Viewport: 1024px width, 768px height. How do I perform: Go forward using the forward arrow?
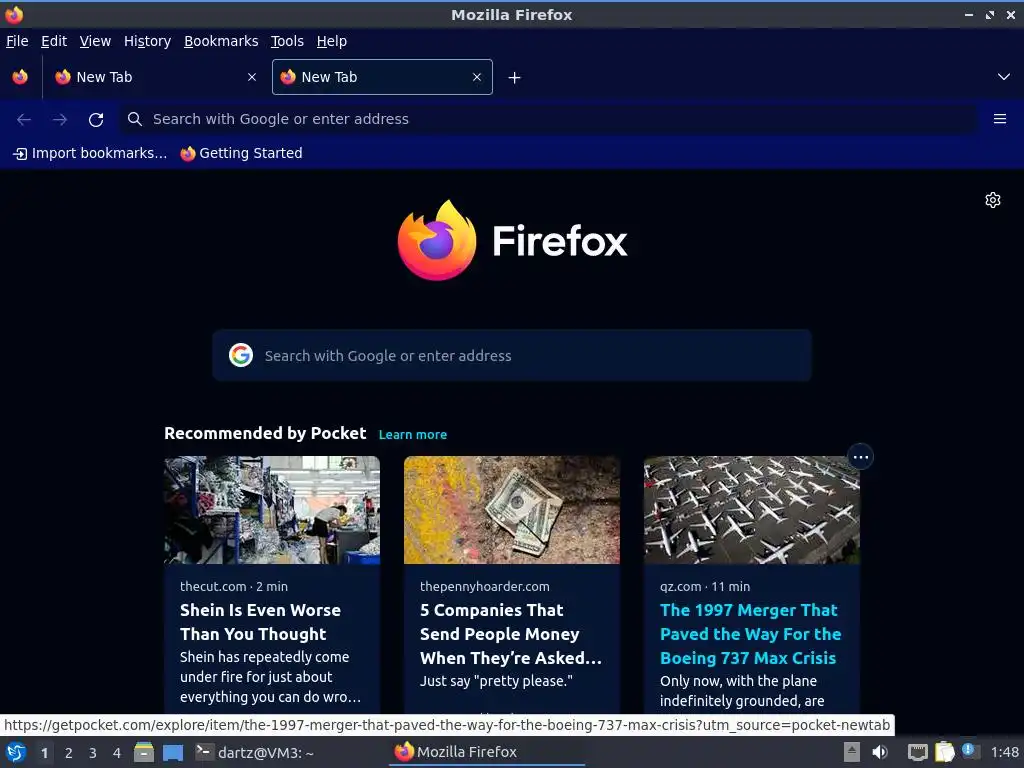60,120
